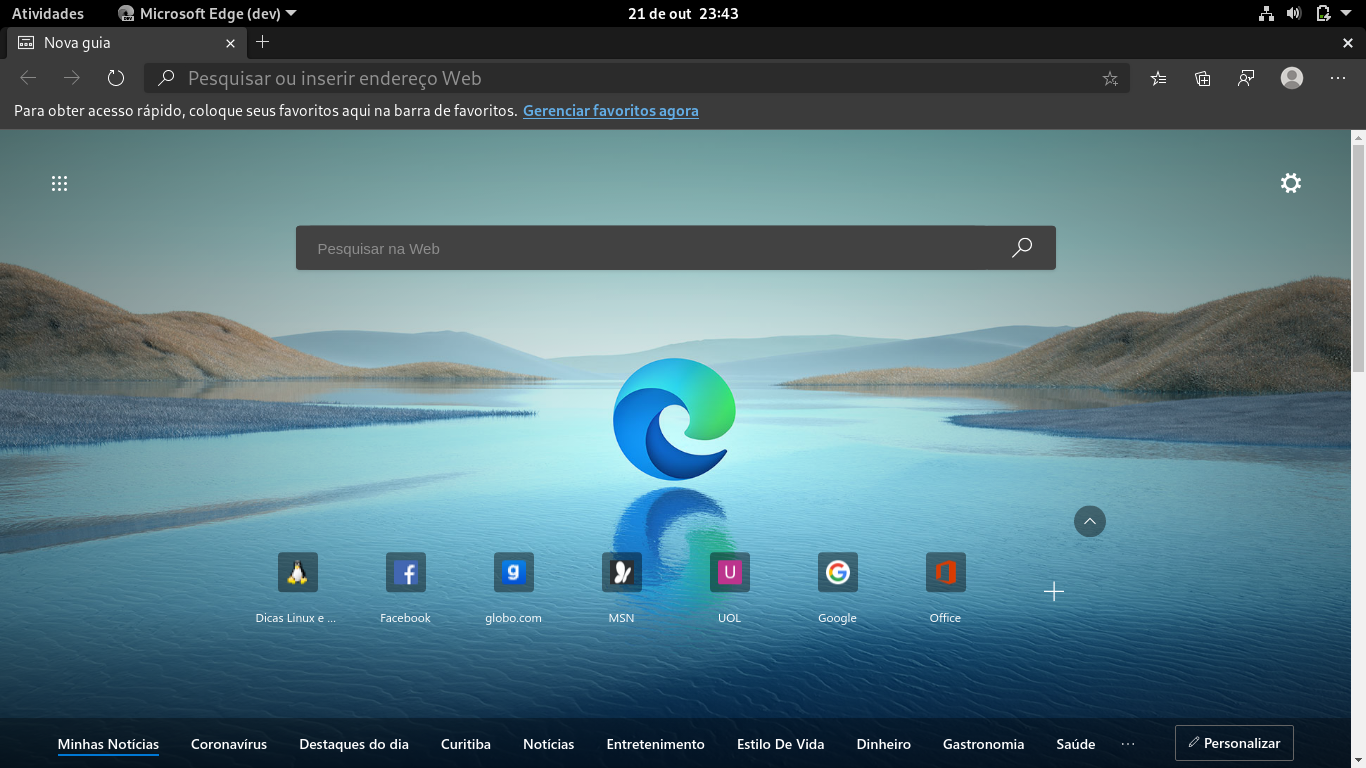This screenshot has height=768, width=1366.
Task: Open the Collections toolbar icon
Action: pyautogui.click(x=1202, y=78)
